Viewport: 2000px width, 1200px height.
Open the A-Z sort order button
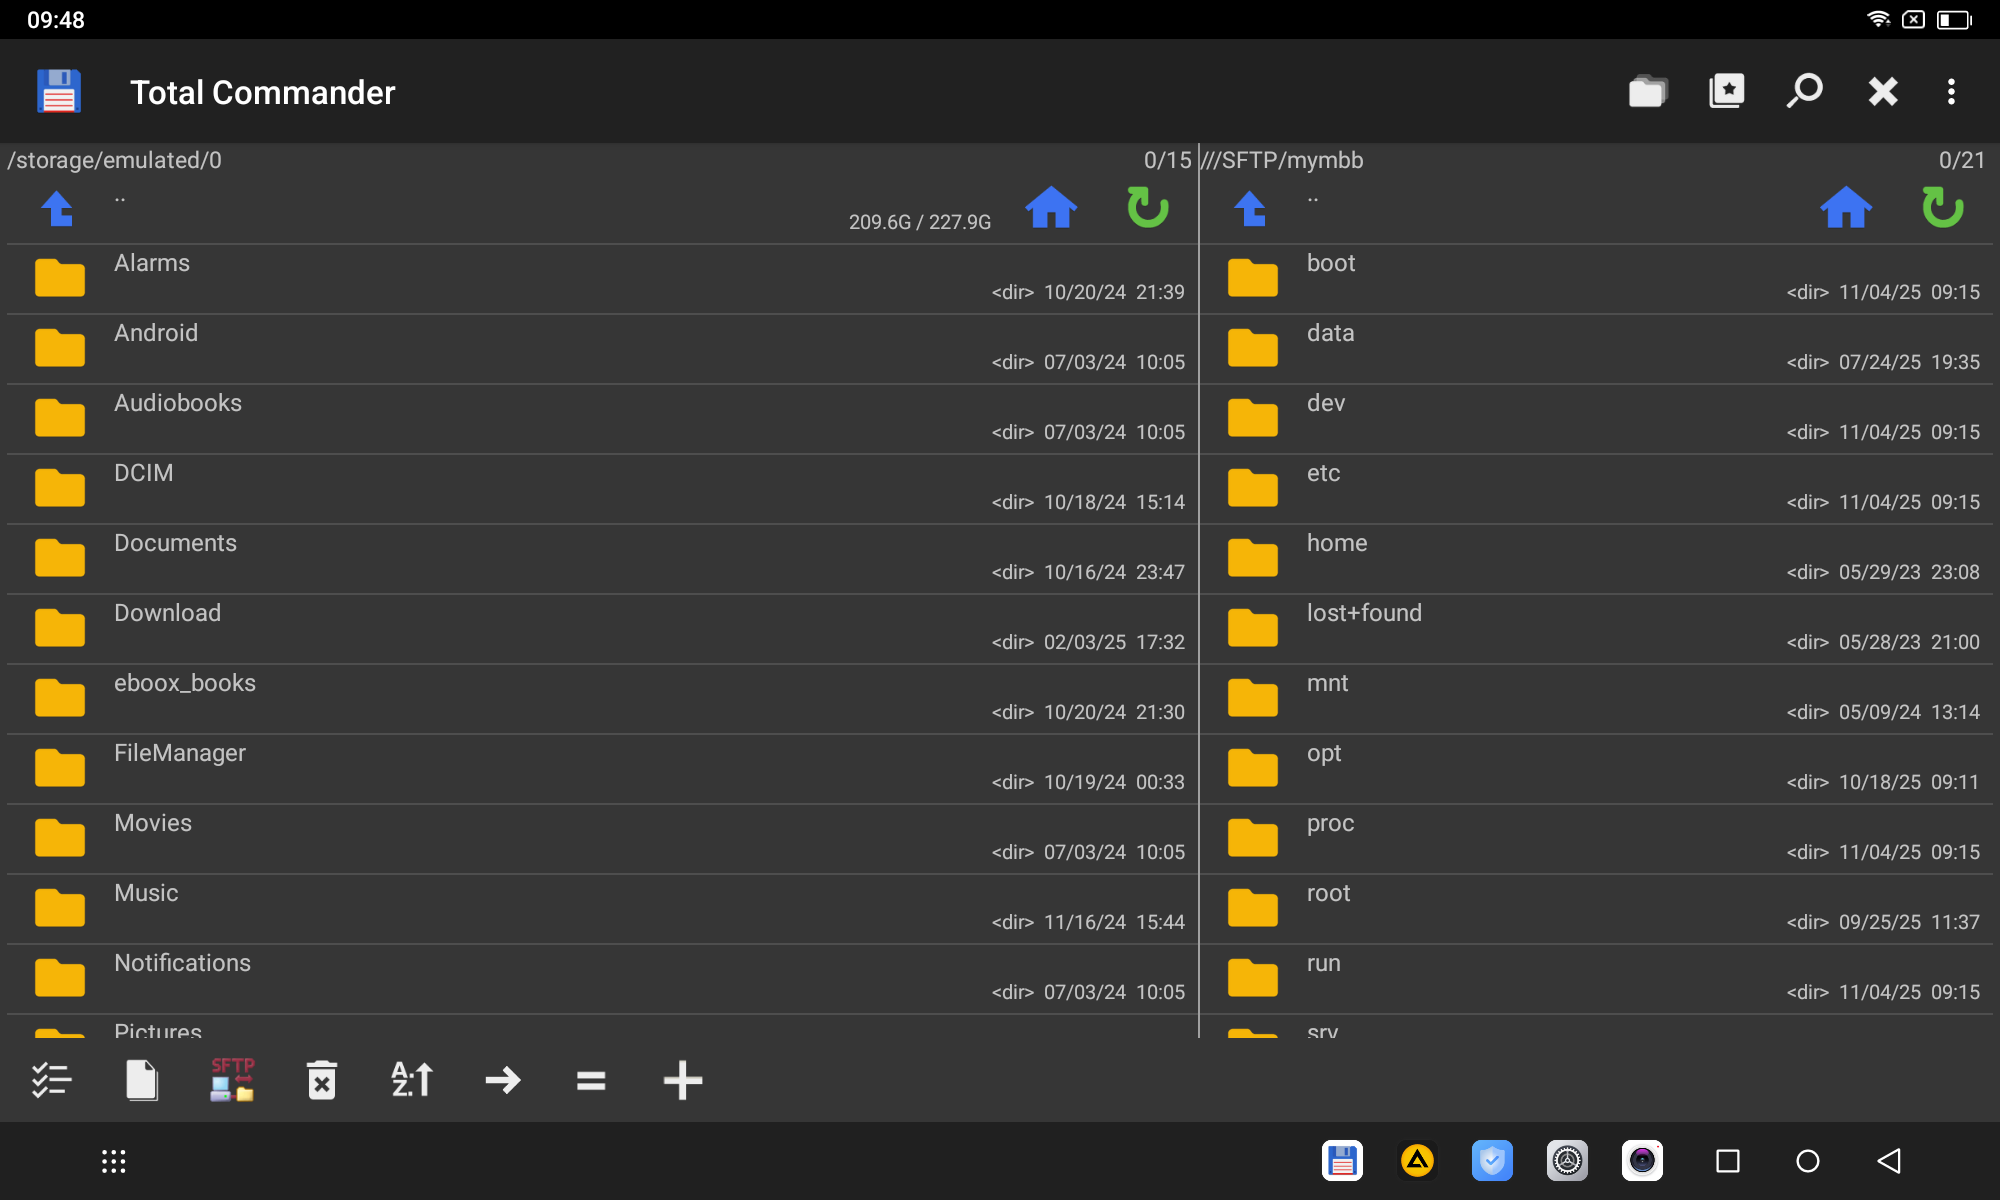pos(412,1080)
